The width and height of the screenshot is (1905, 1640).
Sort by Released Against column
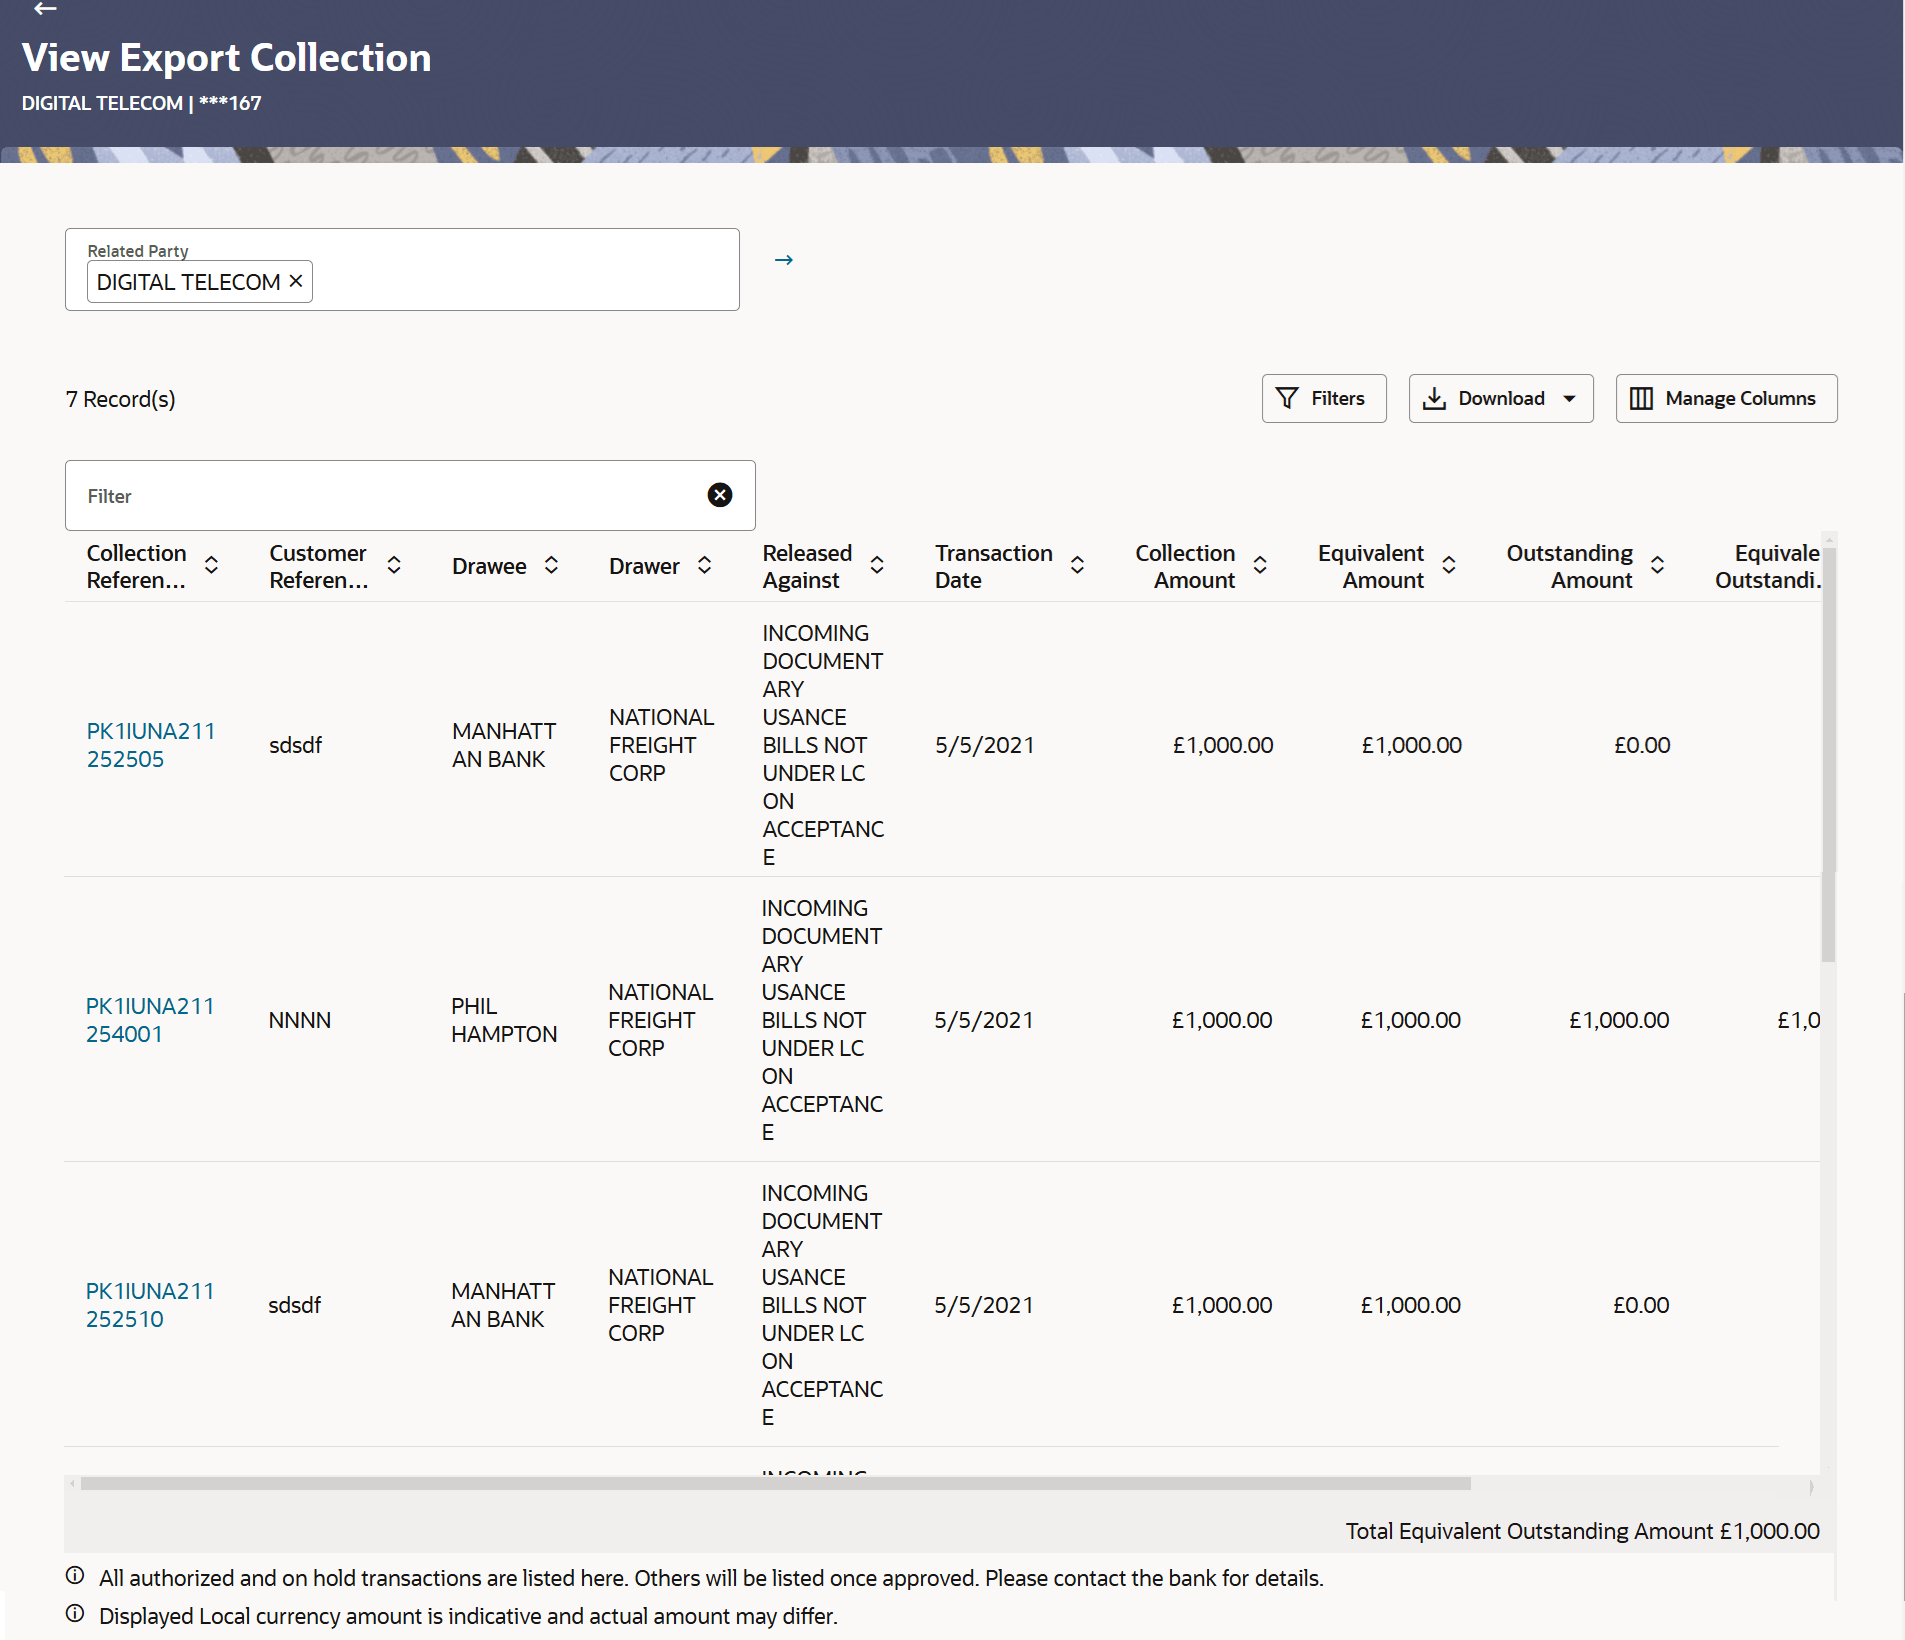point(877,565)
